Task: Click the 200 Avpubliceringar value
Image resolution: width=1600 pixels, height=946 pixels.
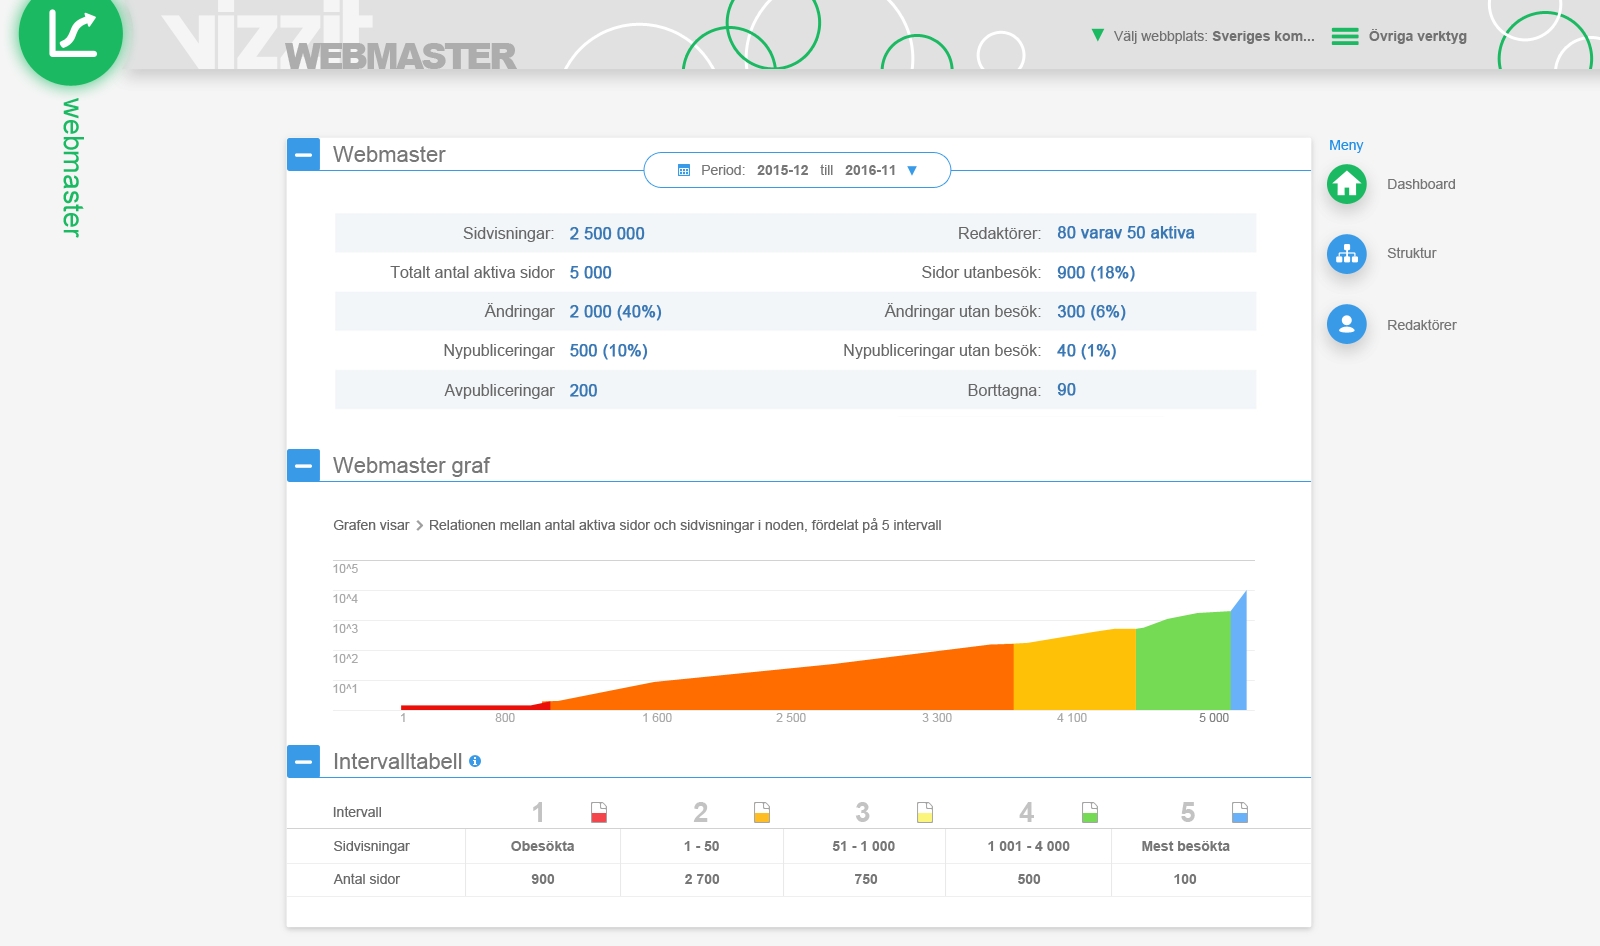Action: [x=583, y=390]
